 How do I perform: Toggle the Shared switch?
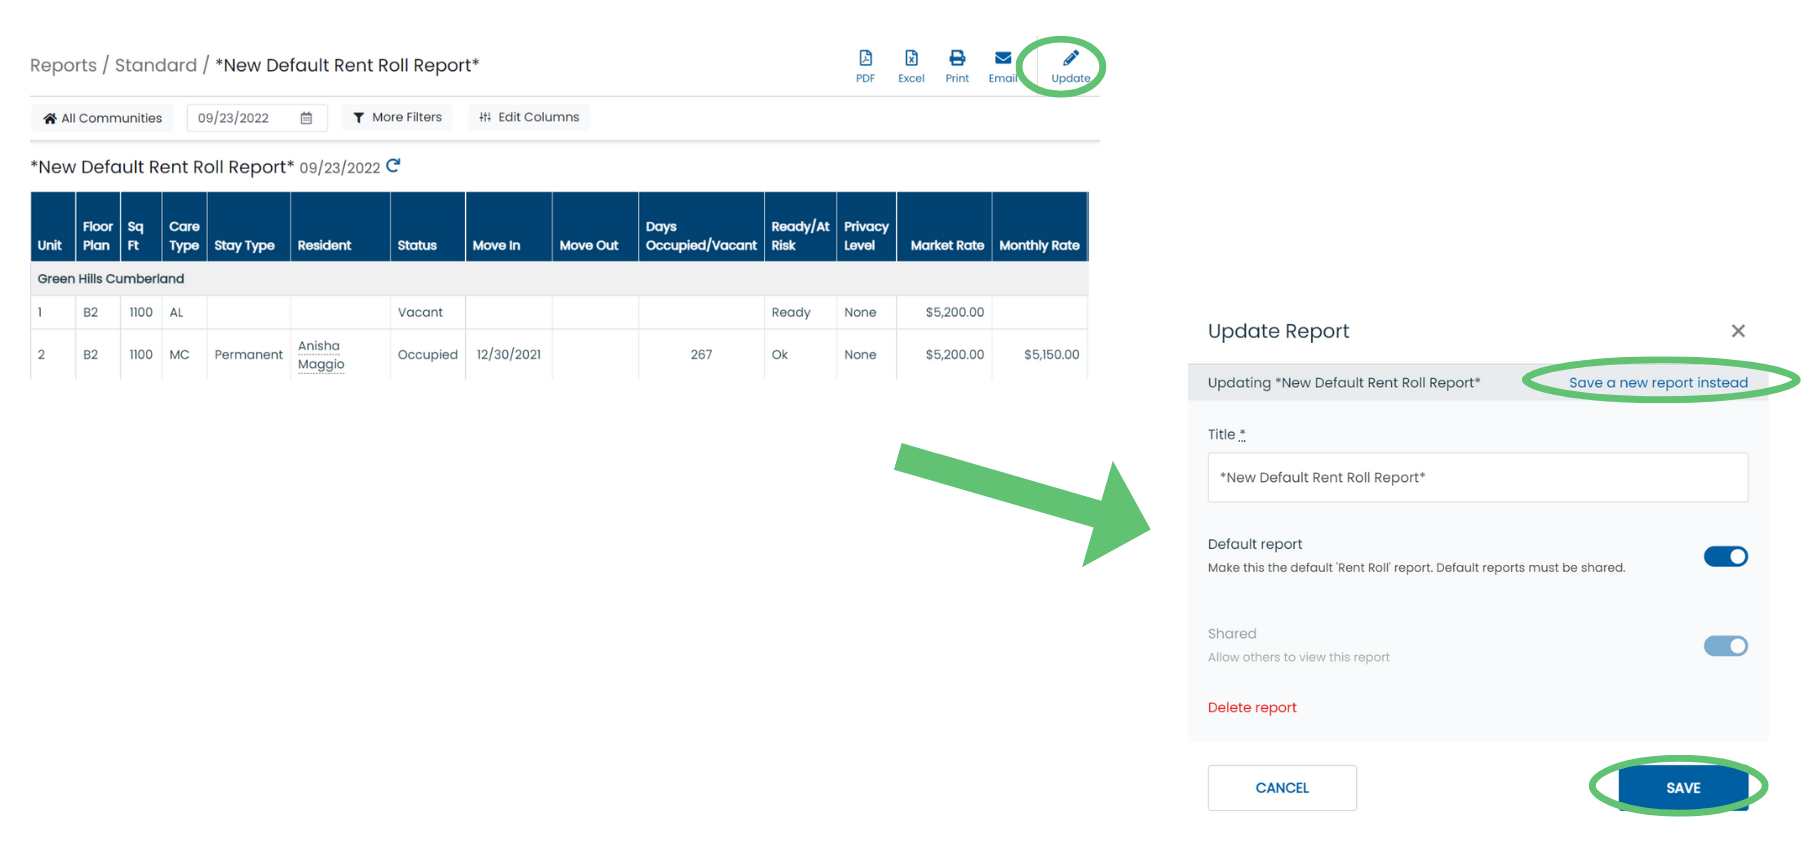pyautogui.click(x=1725, y=646)
